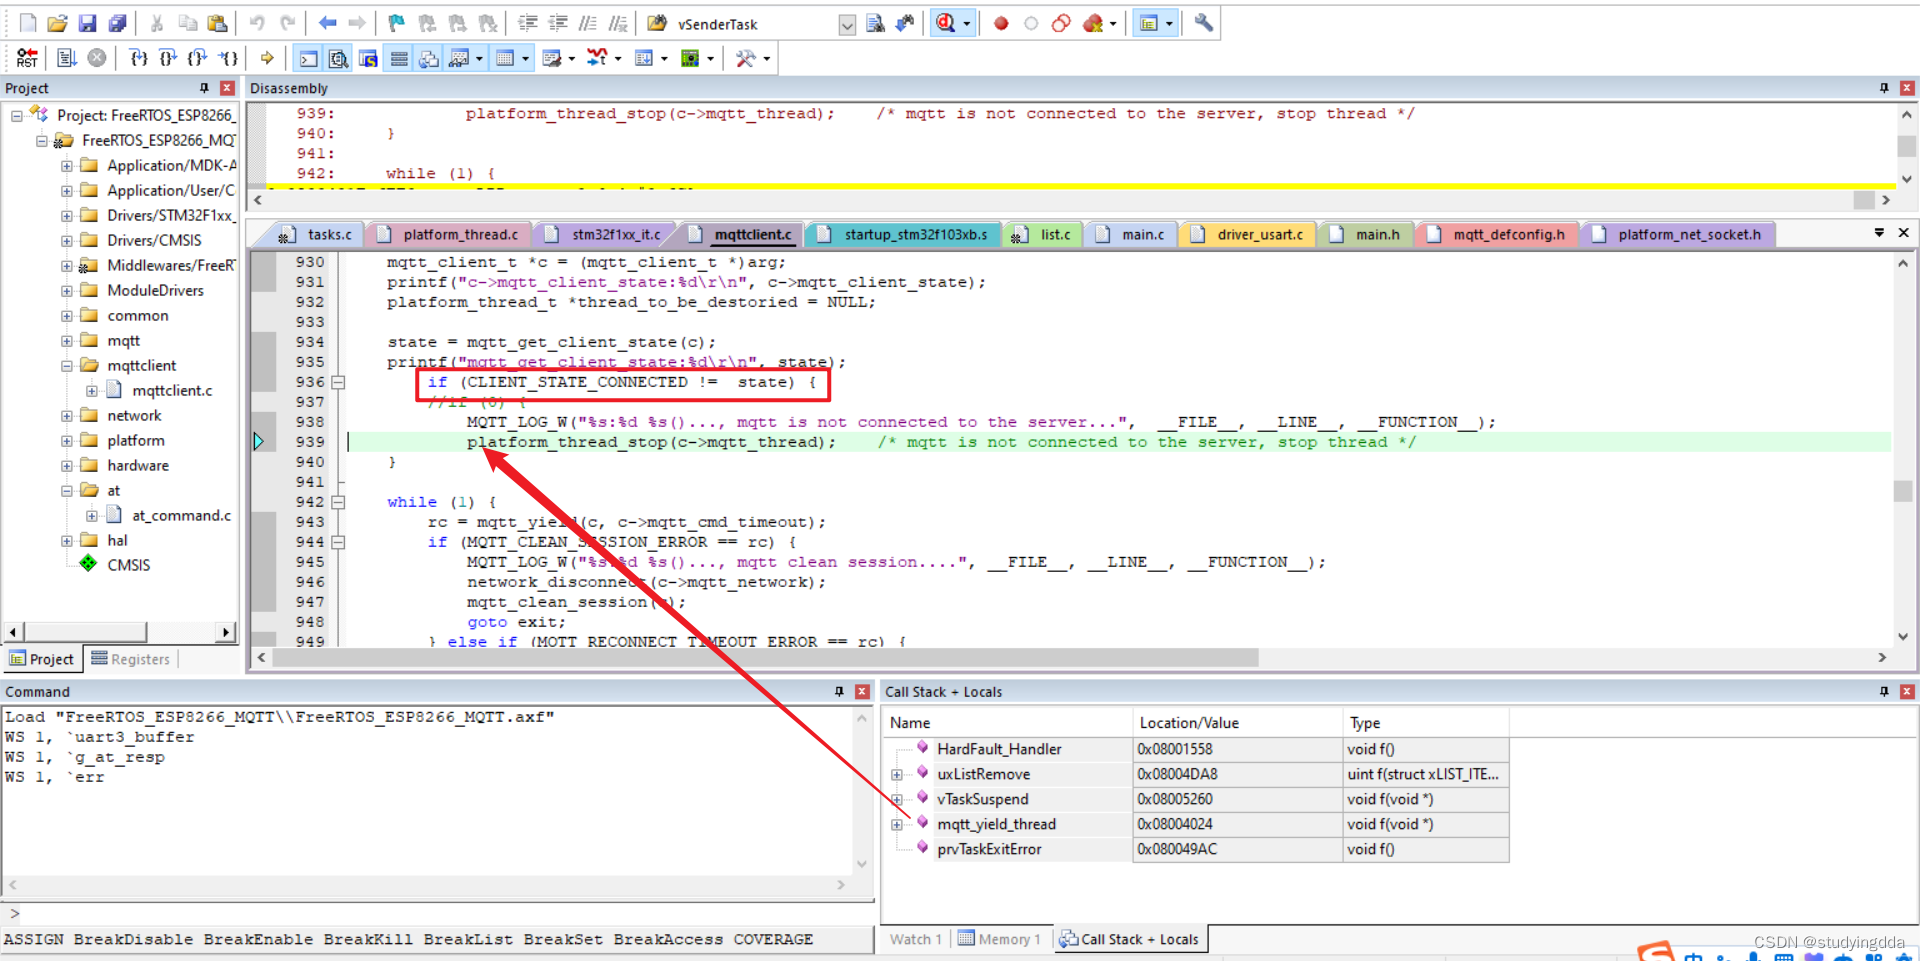
Task: Toggle the auto-hide pin of the Command panel
Action: click(x=839, y=691)
